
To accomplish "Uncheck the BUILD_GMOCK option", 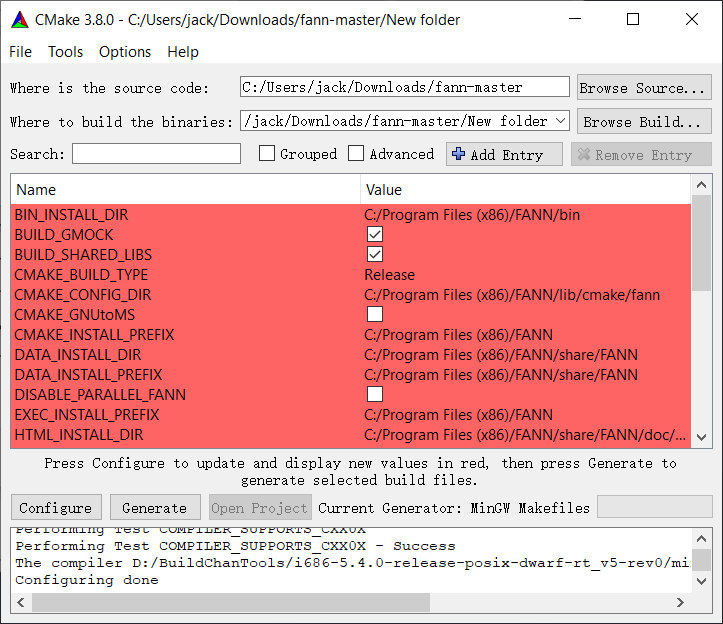I will pos(375,234).
